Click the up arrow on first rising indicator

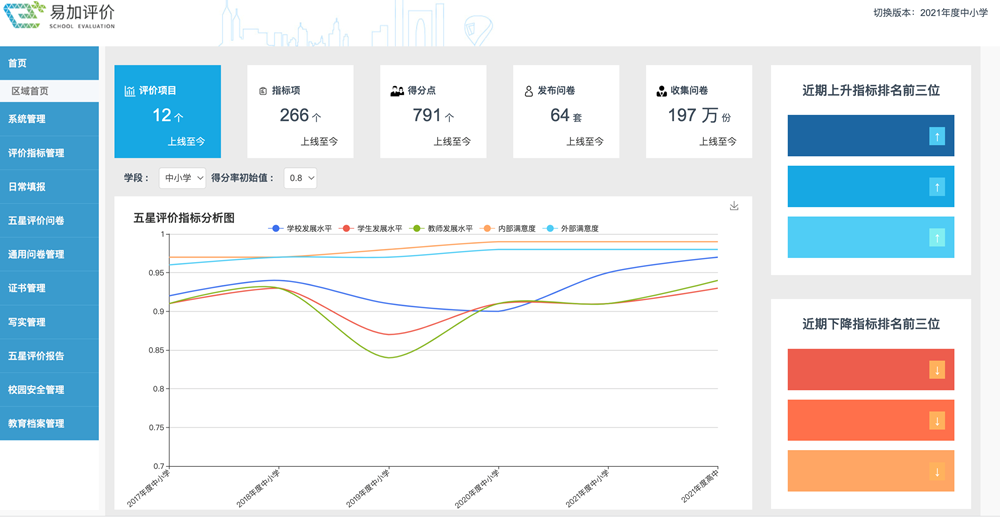click(x=936, y=136)
